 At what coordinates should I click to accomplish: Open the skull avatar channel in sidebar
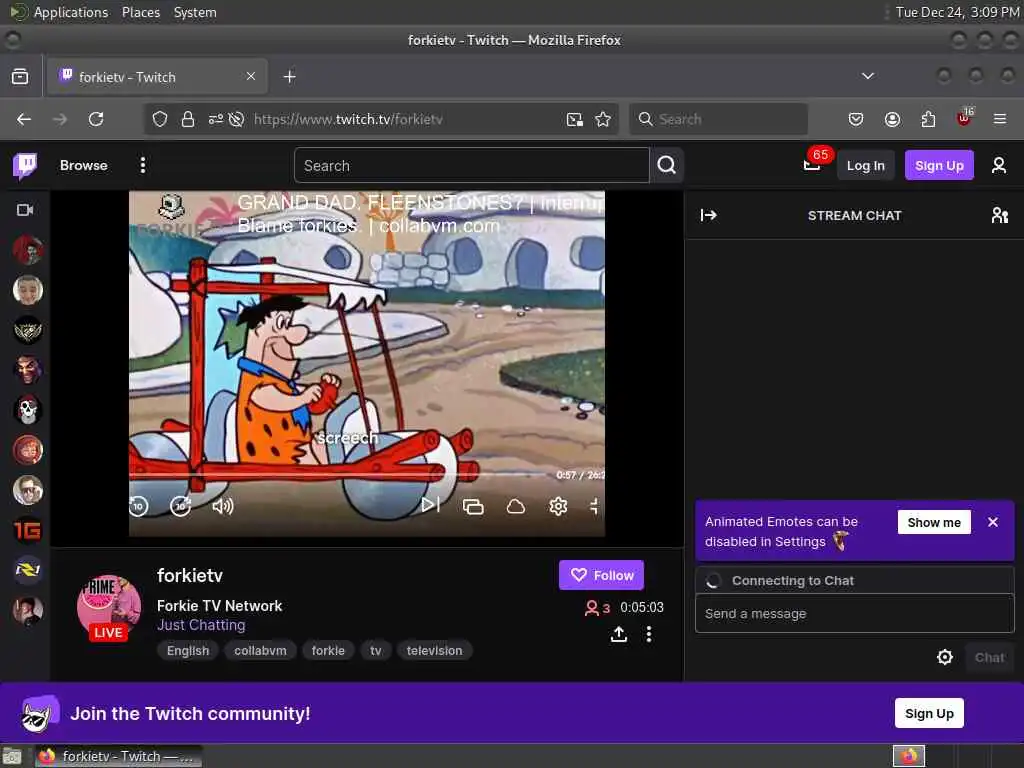(27, 410)
